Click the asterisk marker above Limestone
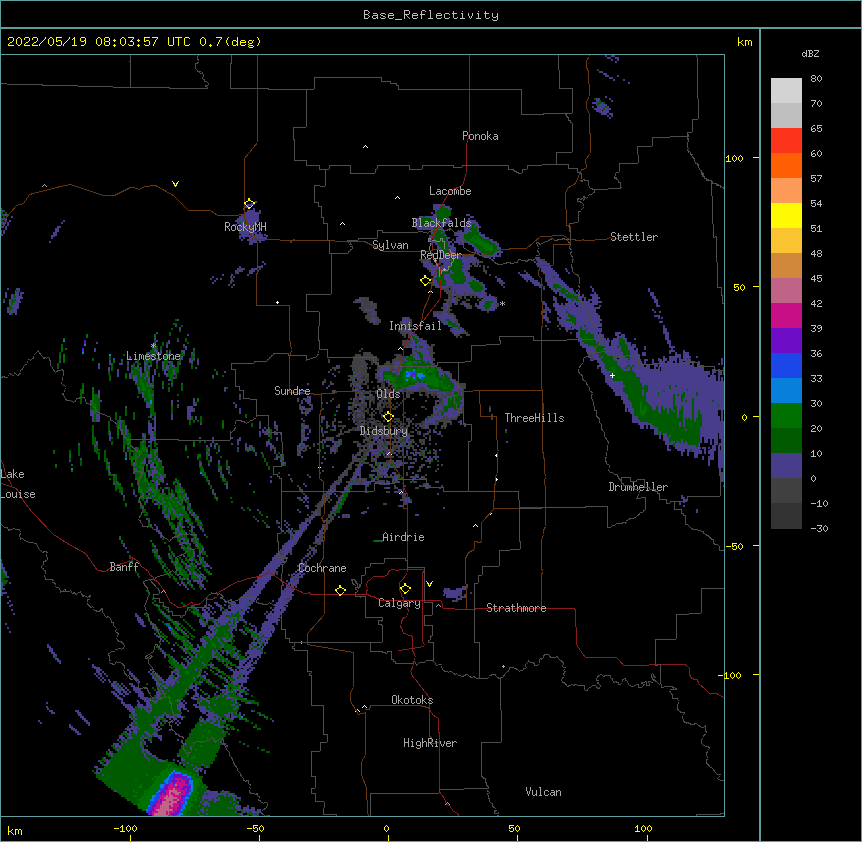Viewport: 862px width, 842px height. [153, 345]
